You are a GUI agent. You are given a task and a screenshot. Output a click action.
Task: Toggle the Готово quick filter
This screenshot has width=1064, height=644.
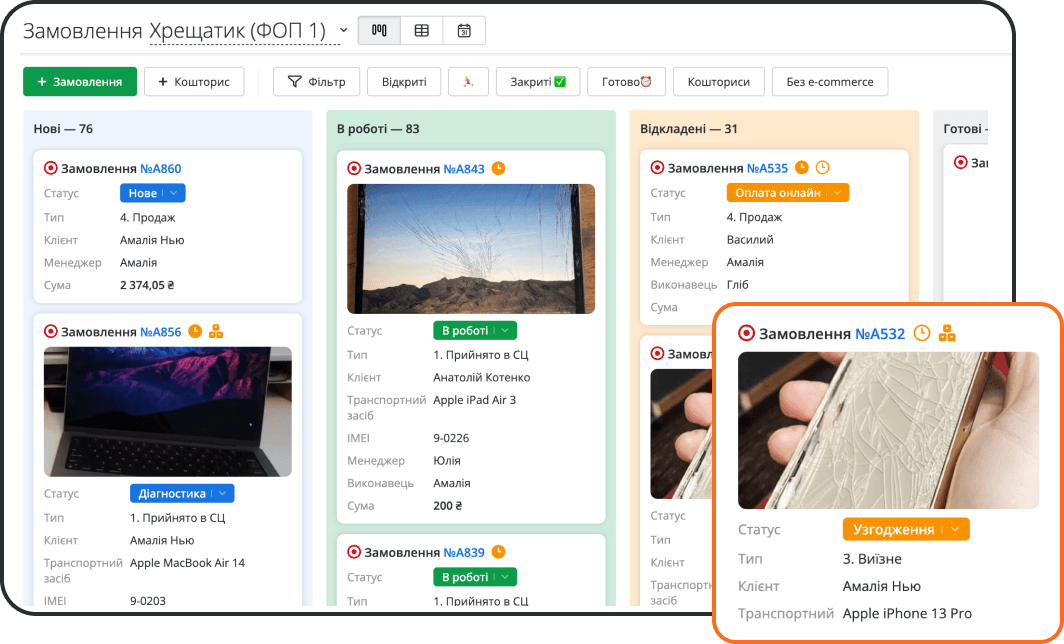tap(626, 81)
